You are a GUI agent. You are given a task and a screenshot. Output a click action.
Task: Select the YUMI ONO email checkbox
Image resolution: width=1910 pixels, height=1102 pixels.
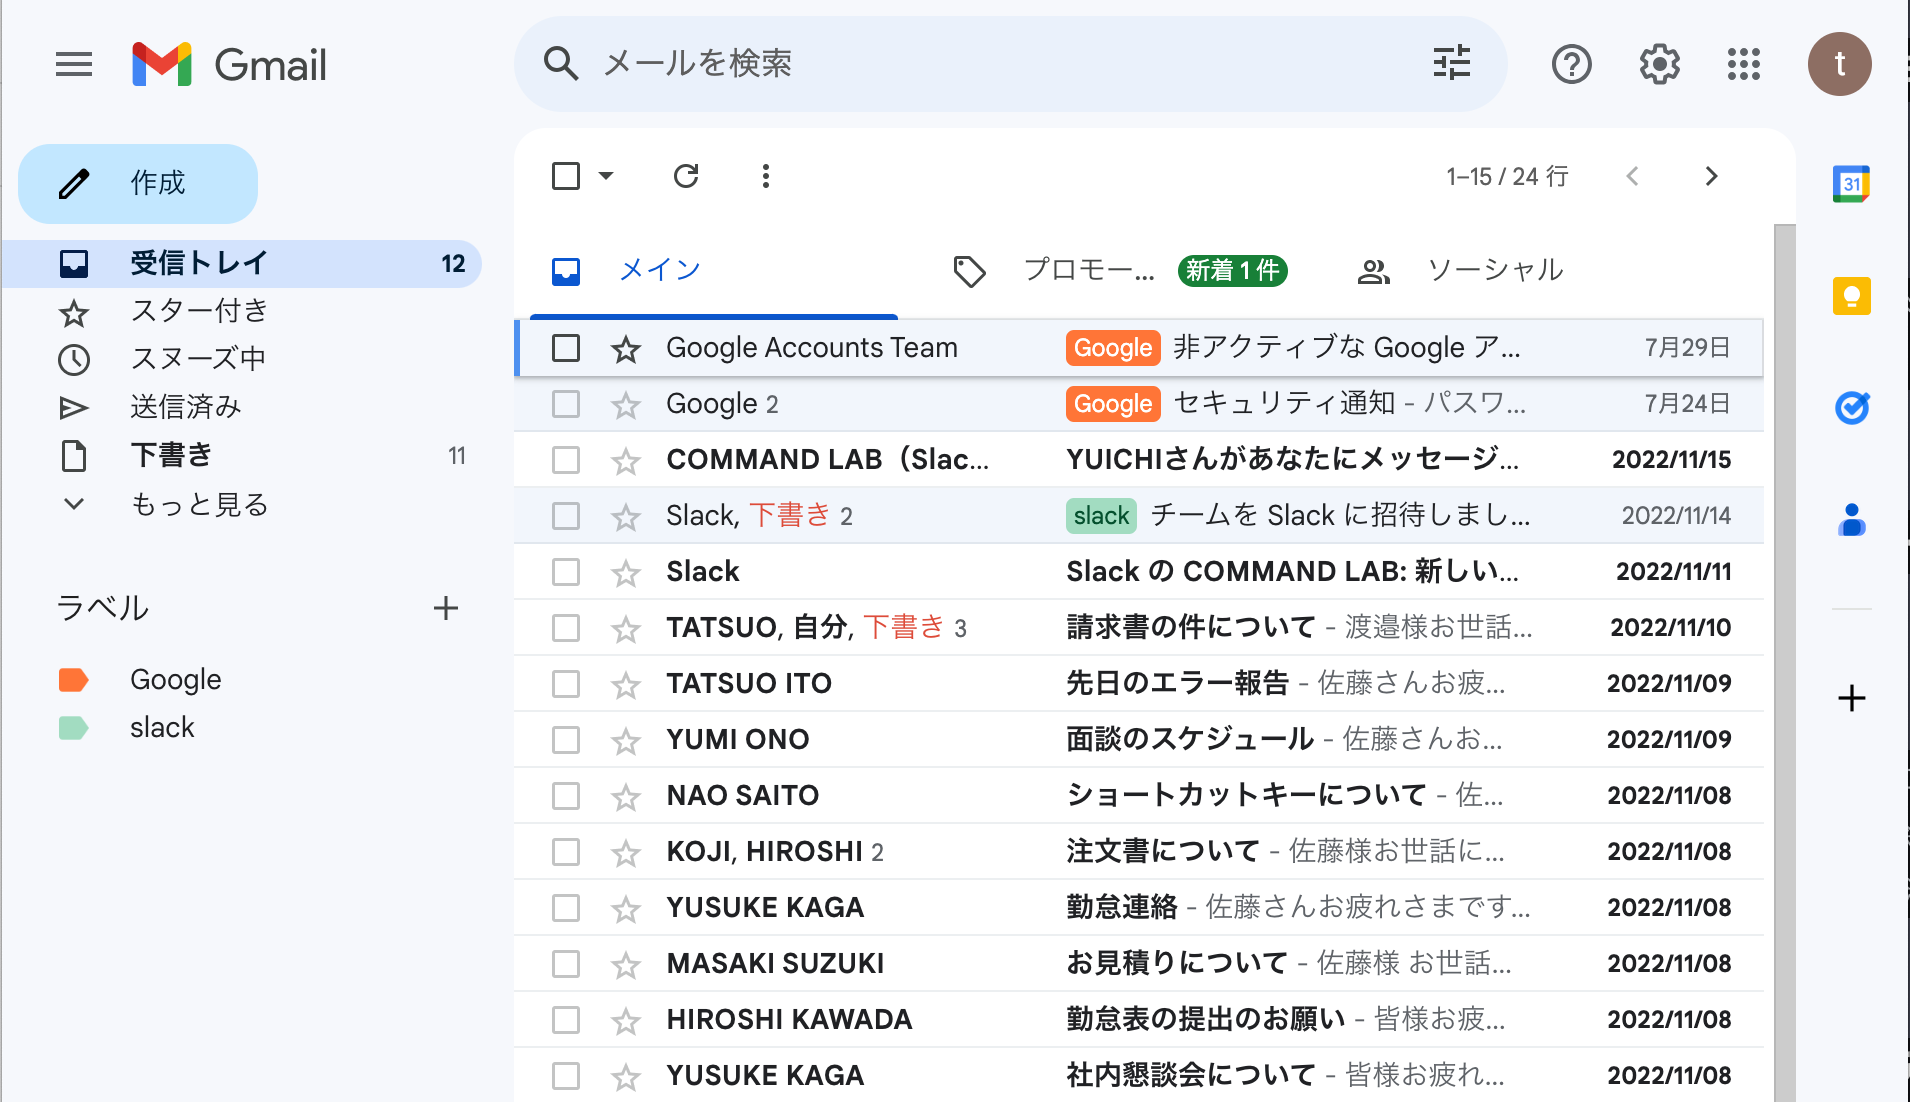pos(566,740)
